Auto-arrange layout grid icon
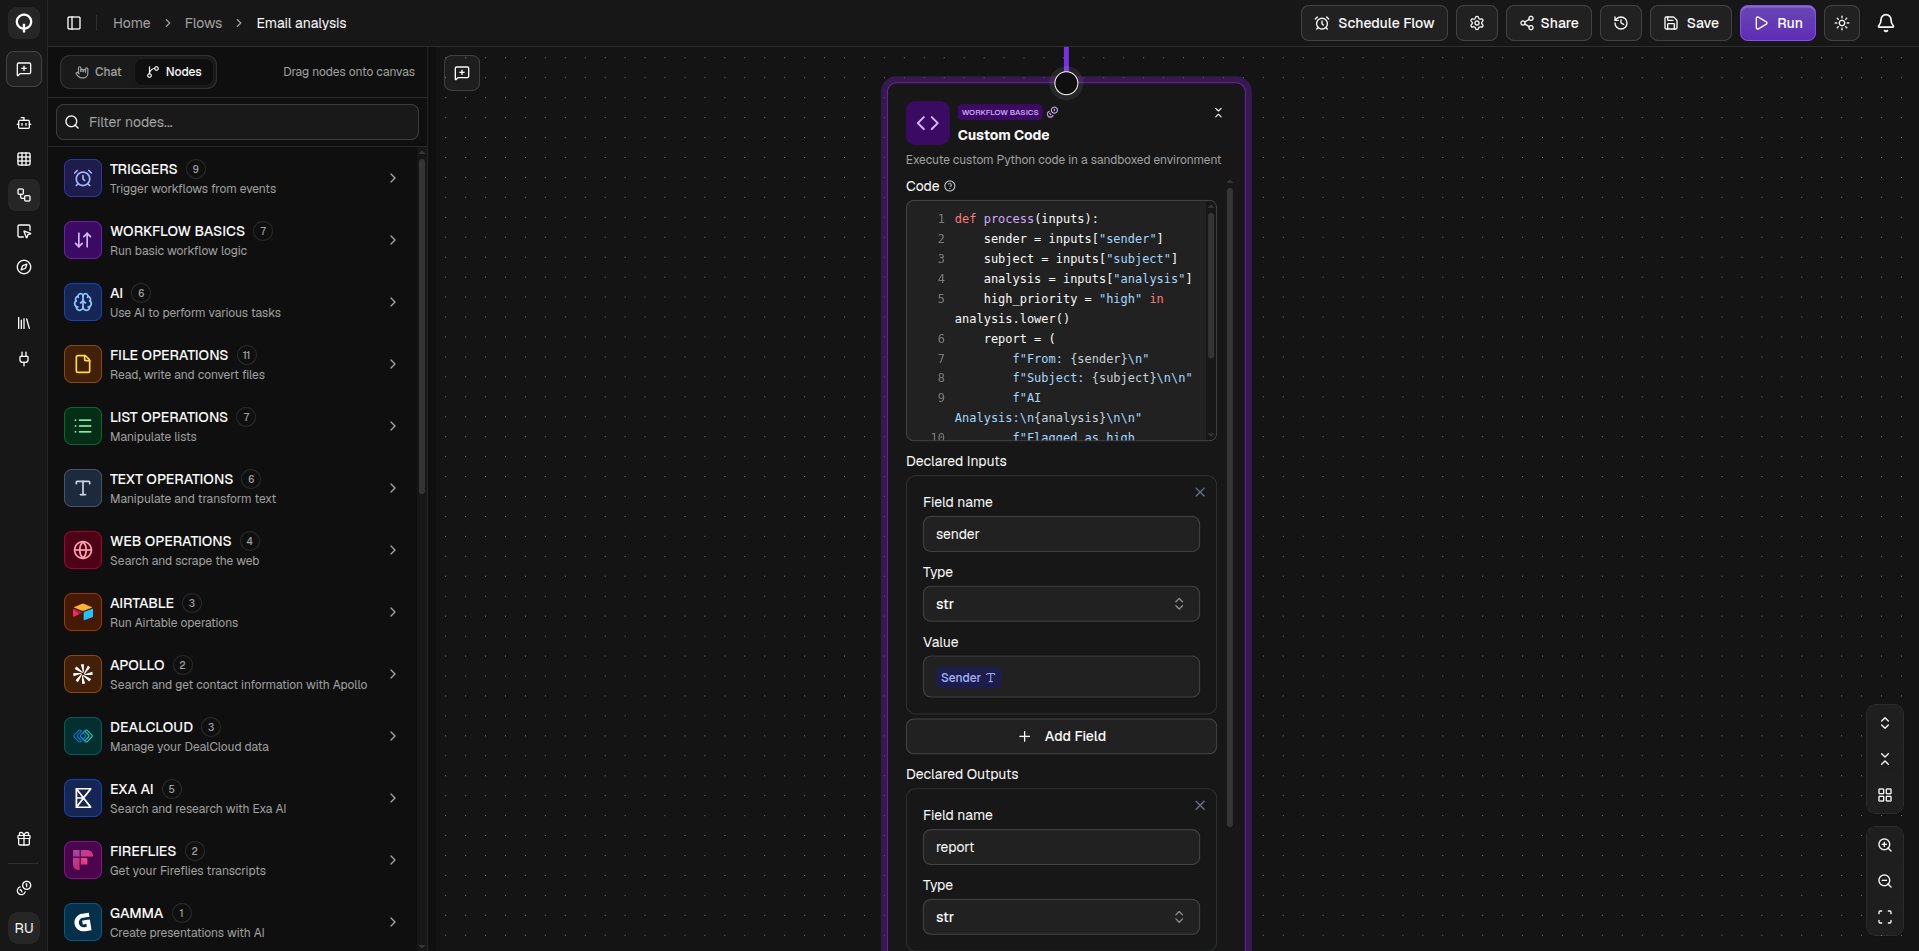This screenshot has height=951, width=1919. click(x=1885, y=795)
